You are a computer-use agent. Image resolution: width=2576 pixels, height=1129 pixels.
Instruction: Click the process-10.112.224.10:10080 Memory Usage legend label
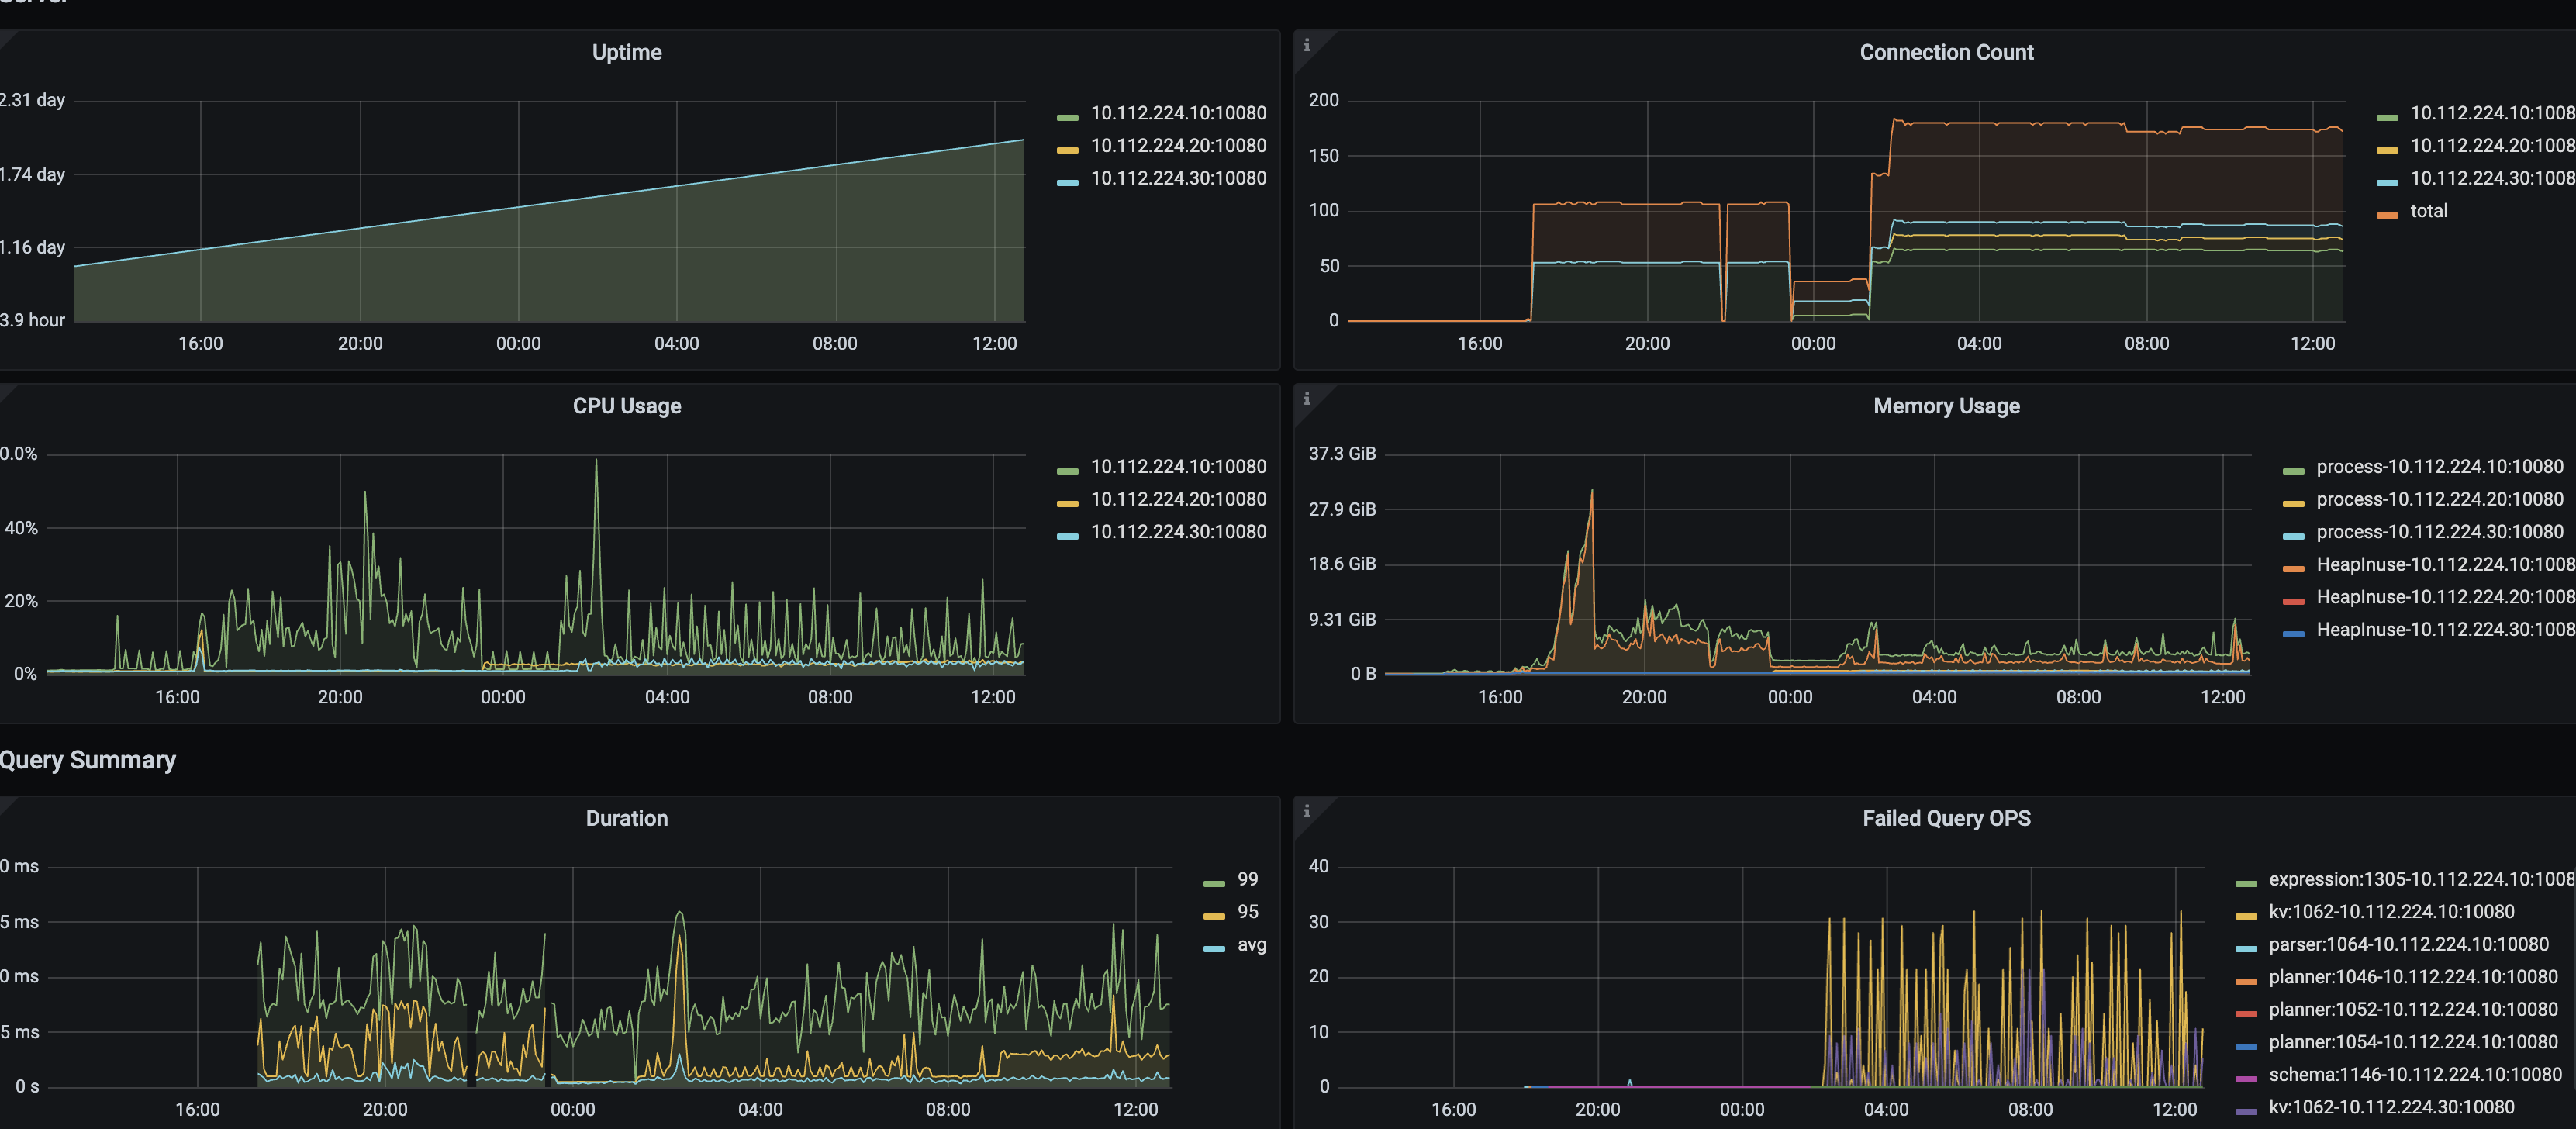point(2439,467)
